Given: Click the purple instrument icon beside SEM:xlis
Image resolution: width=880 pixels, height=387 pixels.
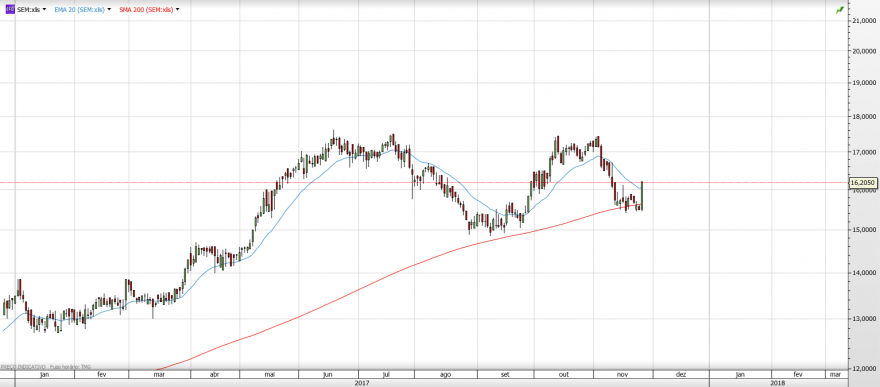Looking at the screenshot, I should (10, 10).
